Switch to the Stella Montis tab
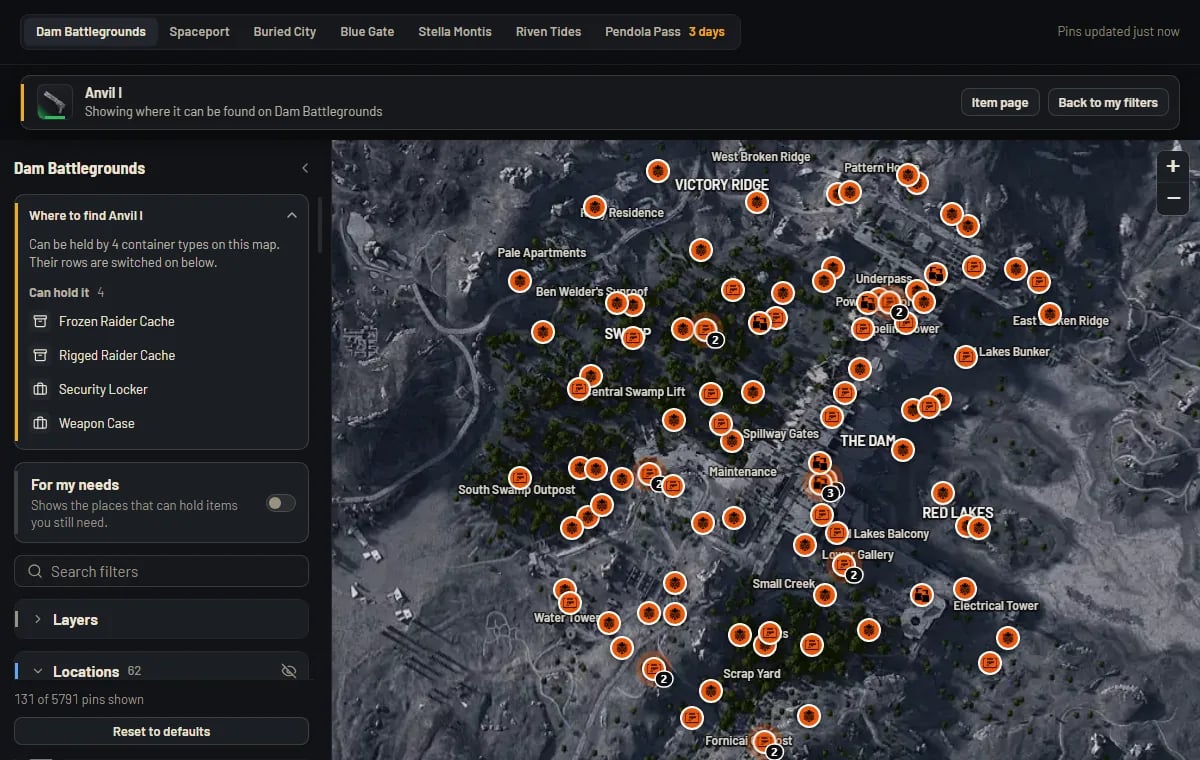 [455, 31]
